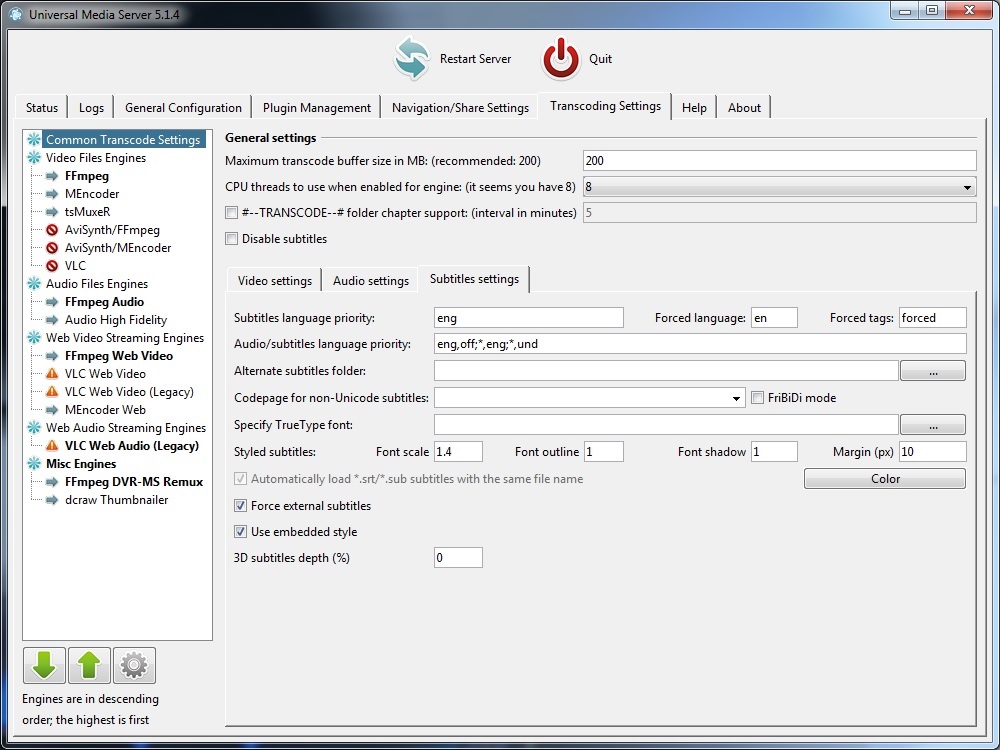This screenshot has width=1000, height=750.
Task: Enable TRANSCODE folder chapter support checkbox
Action: (x=232, y=213)
